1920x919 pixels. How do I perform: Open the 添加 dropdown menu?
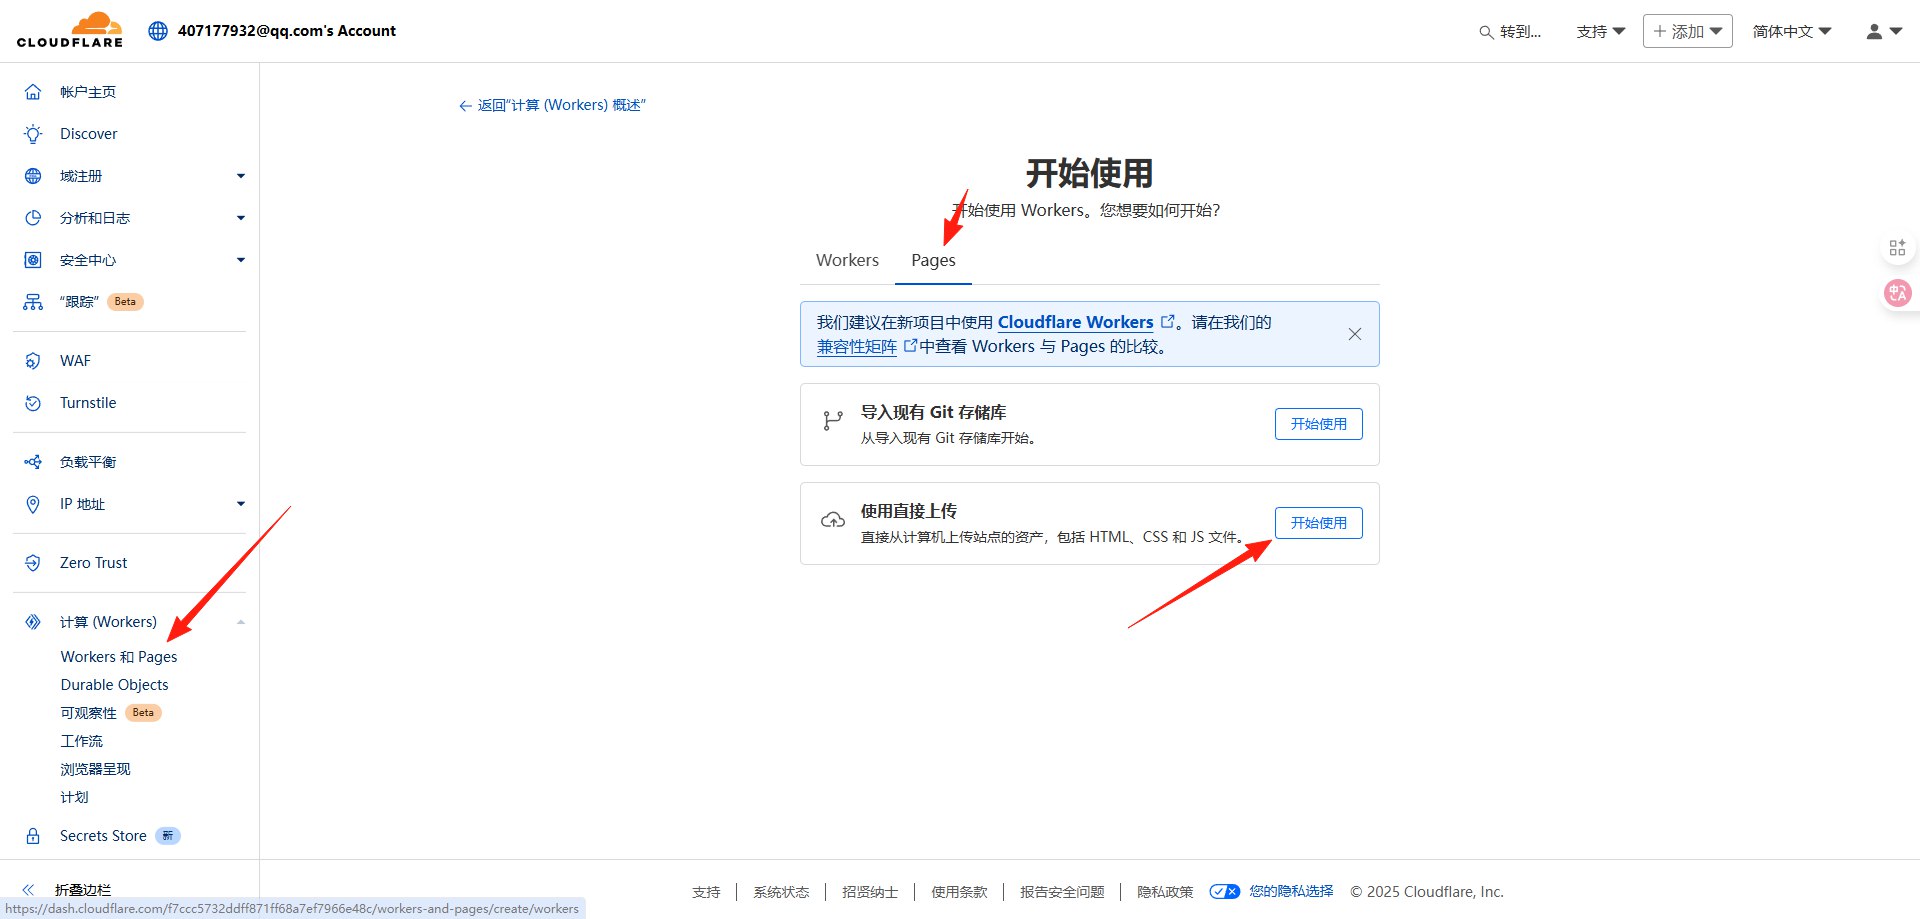pyautogui.click(x=1687, y=30)
